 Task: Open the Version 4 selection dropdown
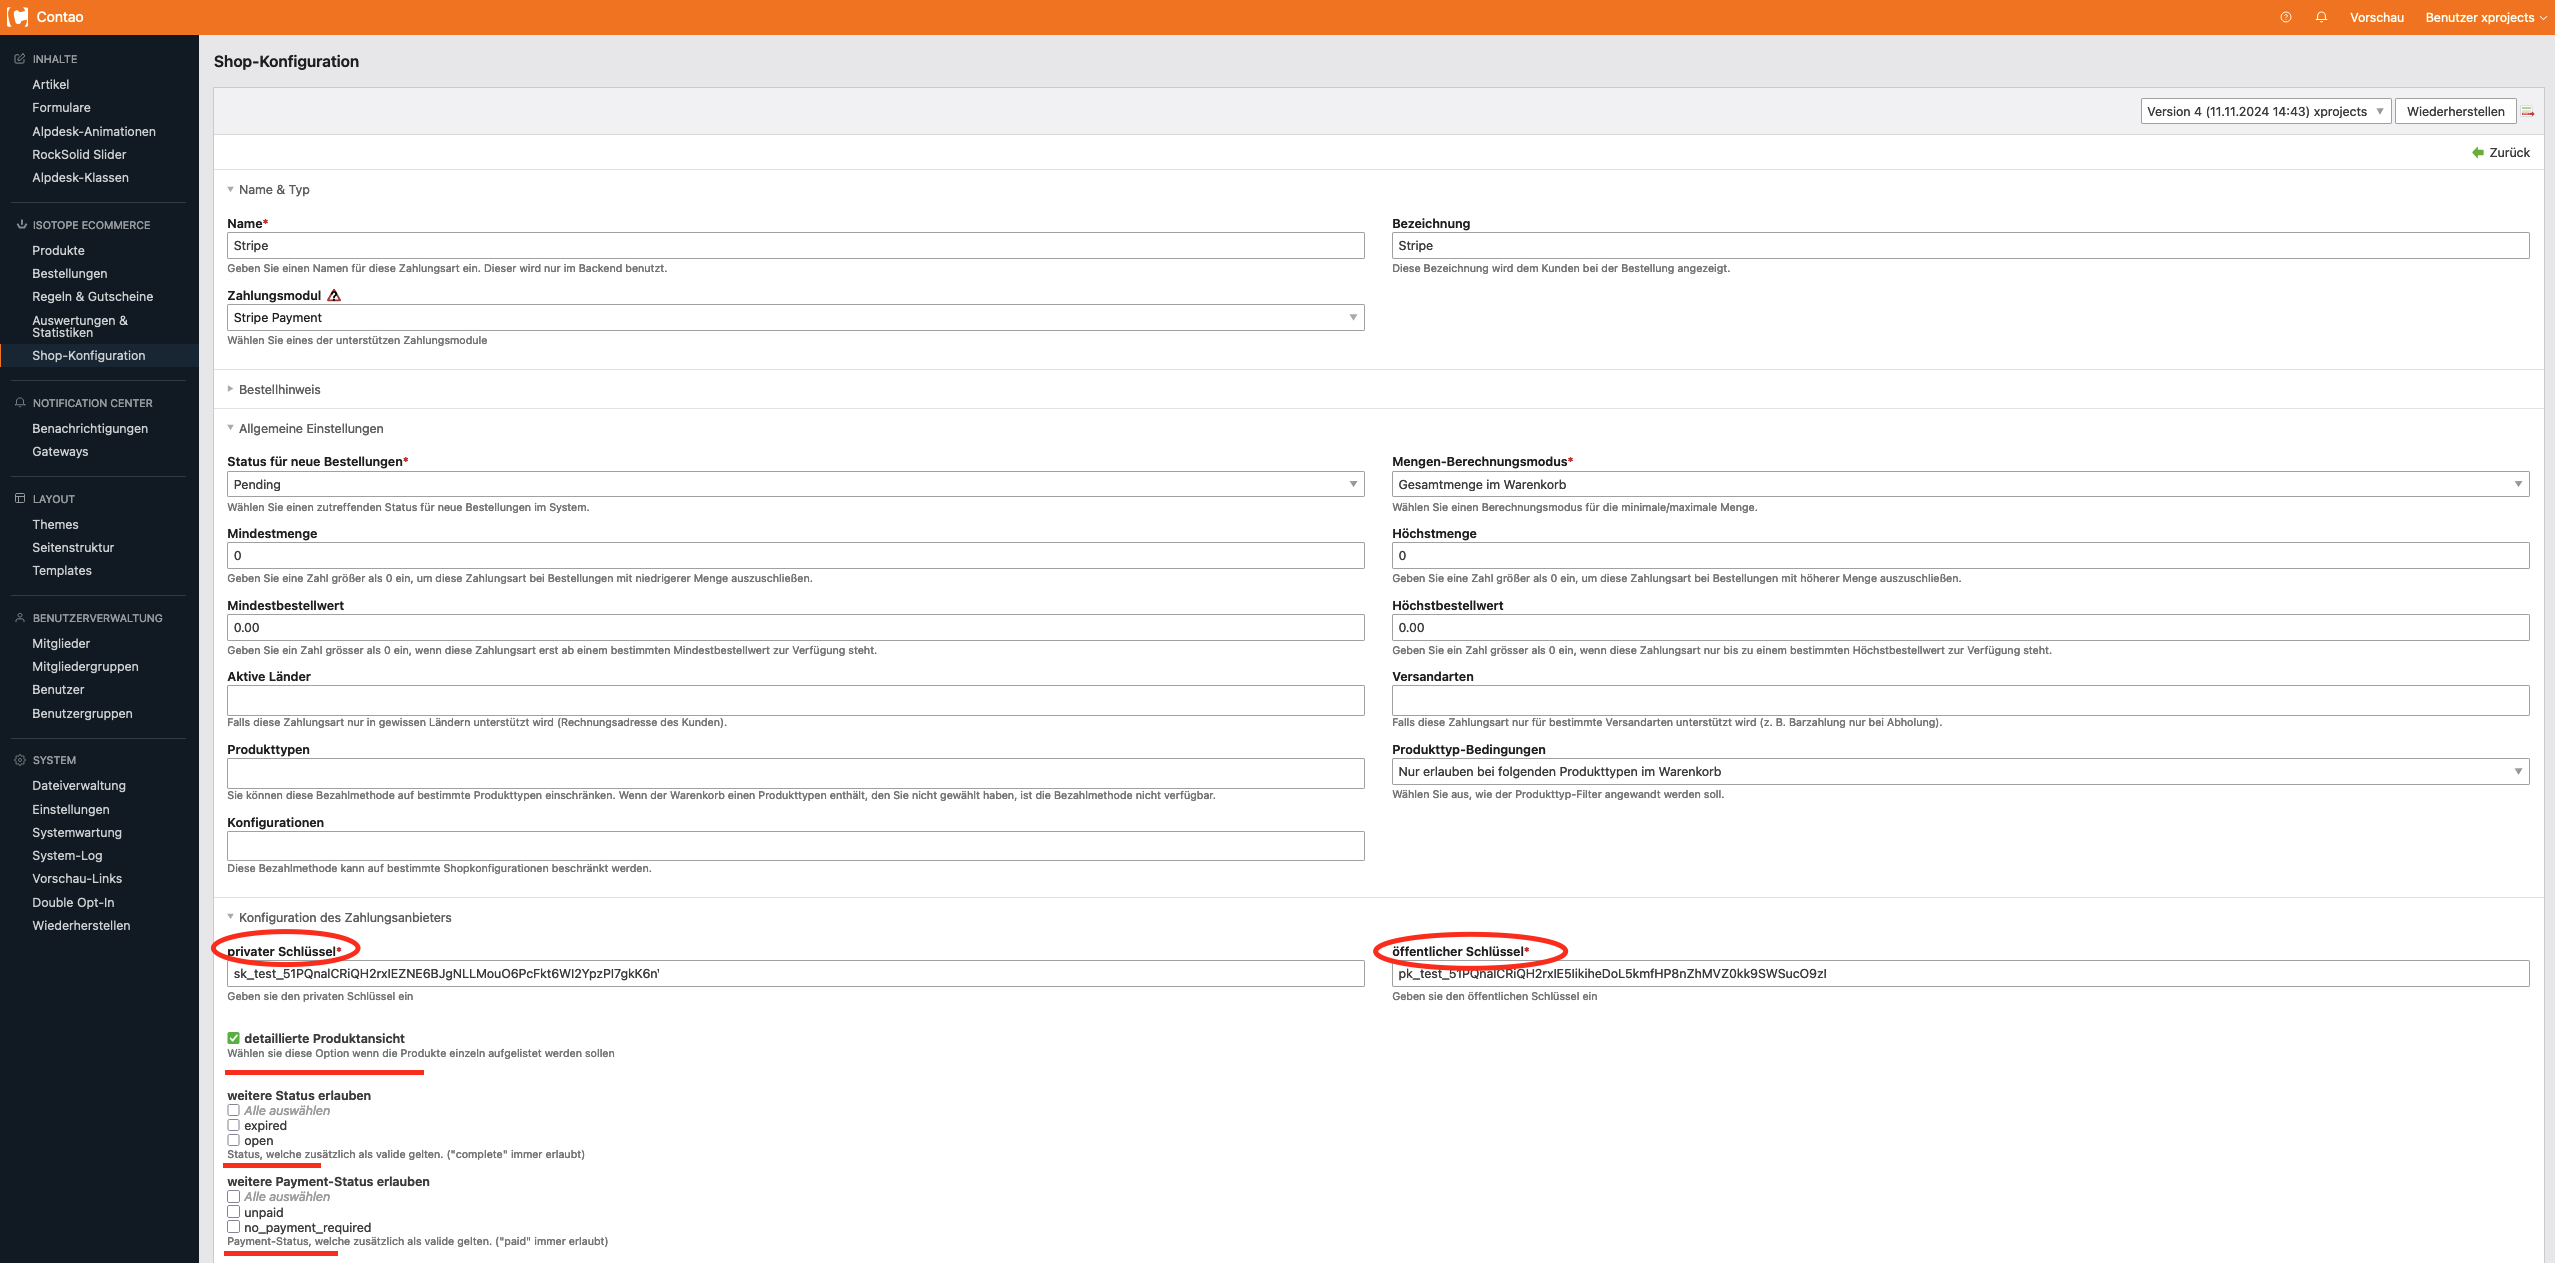(2265, 112)
